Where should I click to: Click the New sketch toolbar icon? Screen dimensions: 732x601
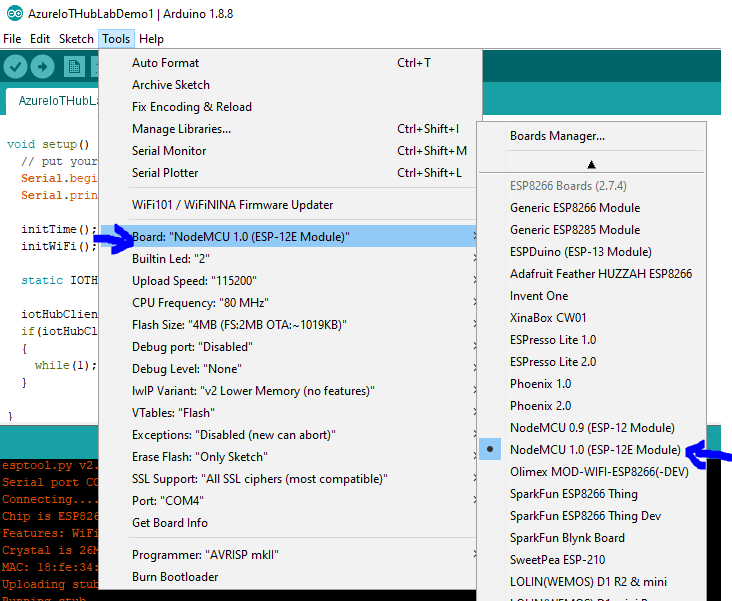point(74,67)
